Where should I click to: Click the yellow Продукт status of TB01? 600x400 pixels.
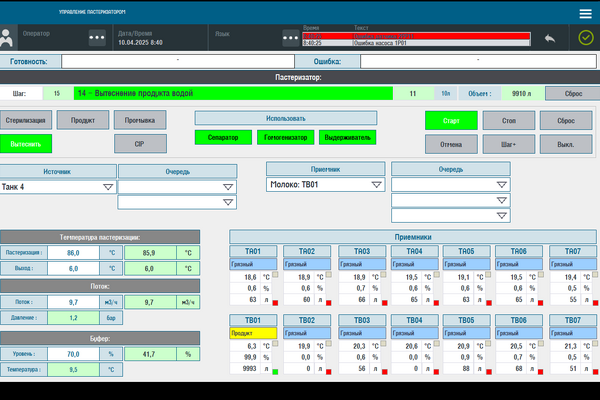253,333
